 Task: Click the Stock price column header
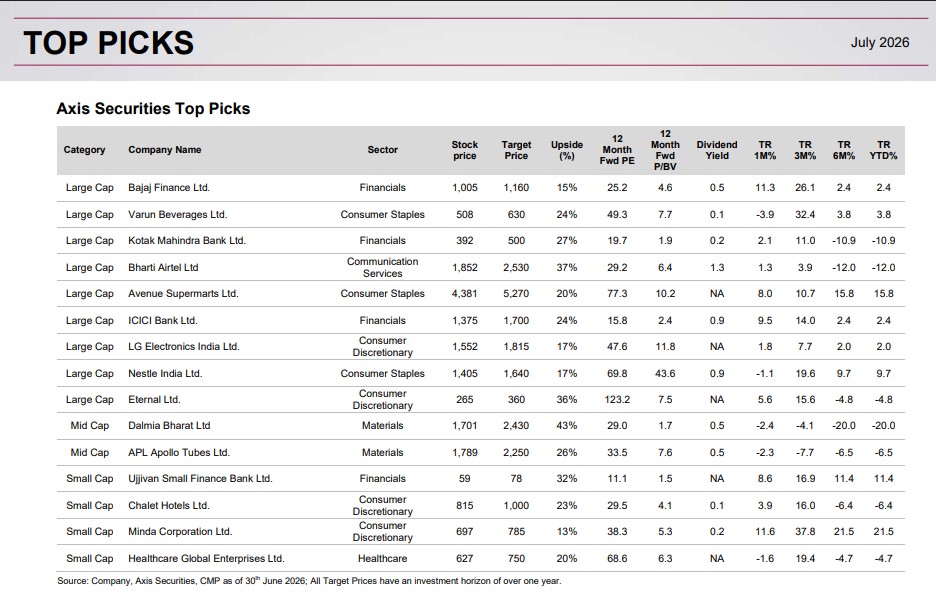click(x=464, y=150)
